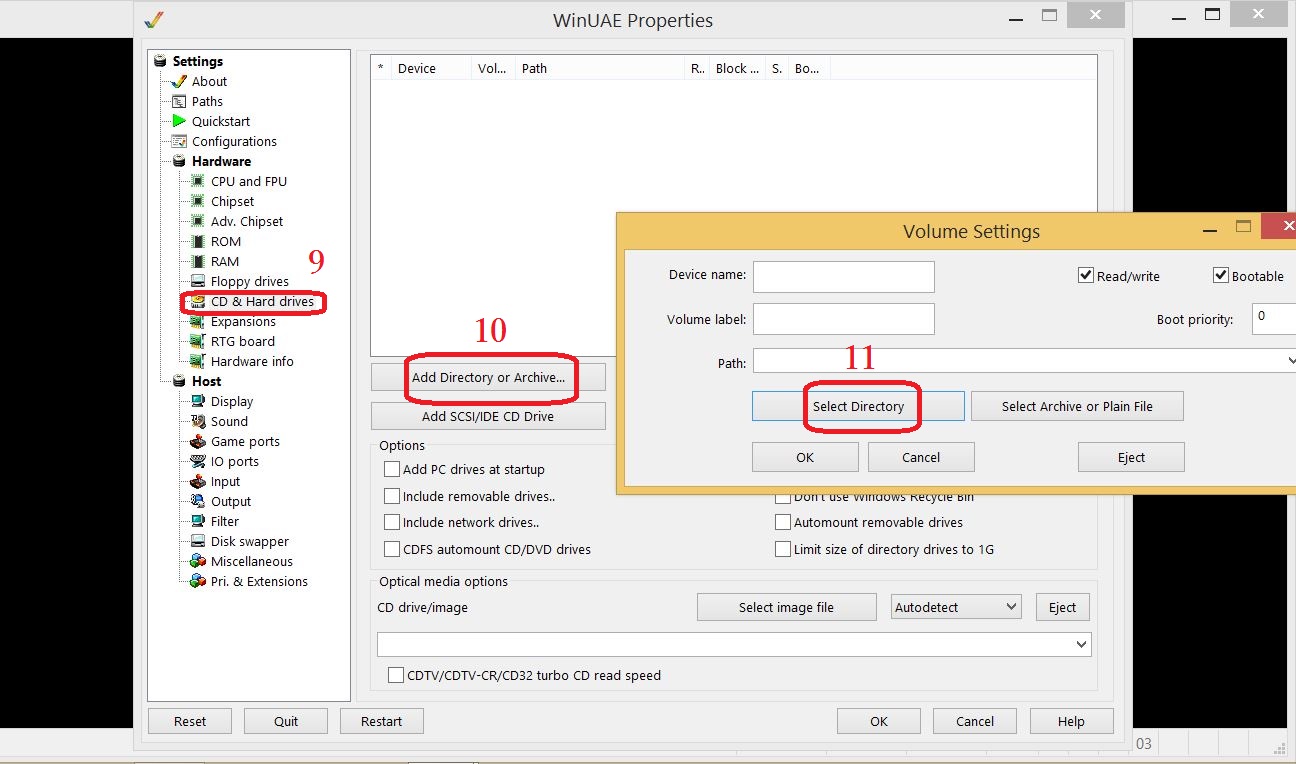The height and width of the screenshot is (764, 1296).
Task: Click the RTG board icon
Action: 198,341
